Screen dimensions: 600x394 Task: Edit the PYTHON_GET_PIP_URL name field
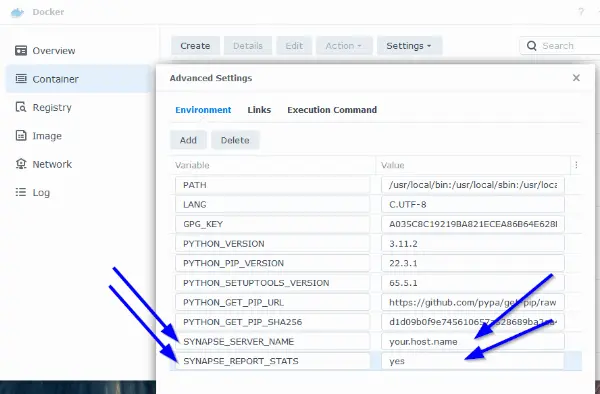[x=272, y=302]
